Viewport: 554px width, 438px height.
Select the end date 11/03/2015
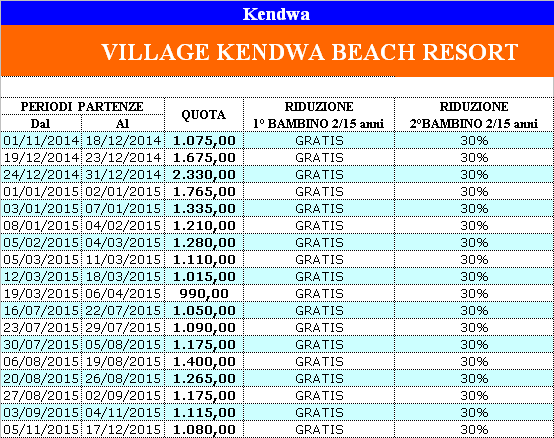coord(123,260)
